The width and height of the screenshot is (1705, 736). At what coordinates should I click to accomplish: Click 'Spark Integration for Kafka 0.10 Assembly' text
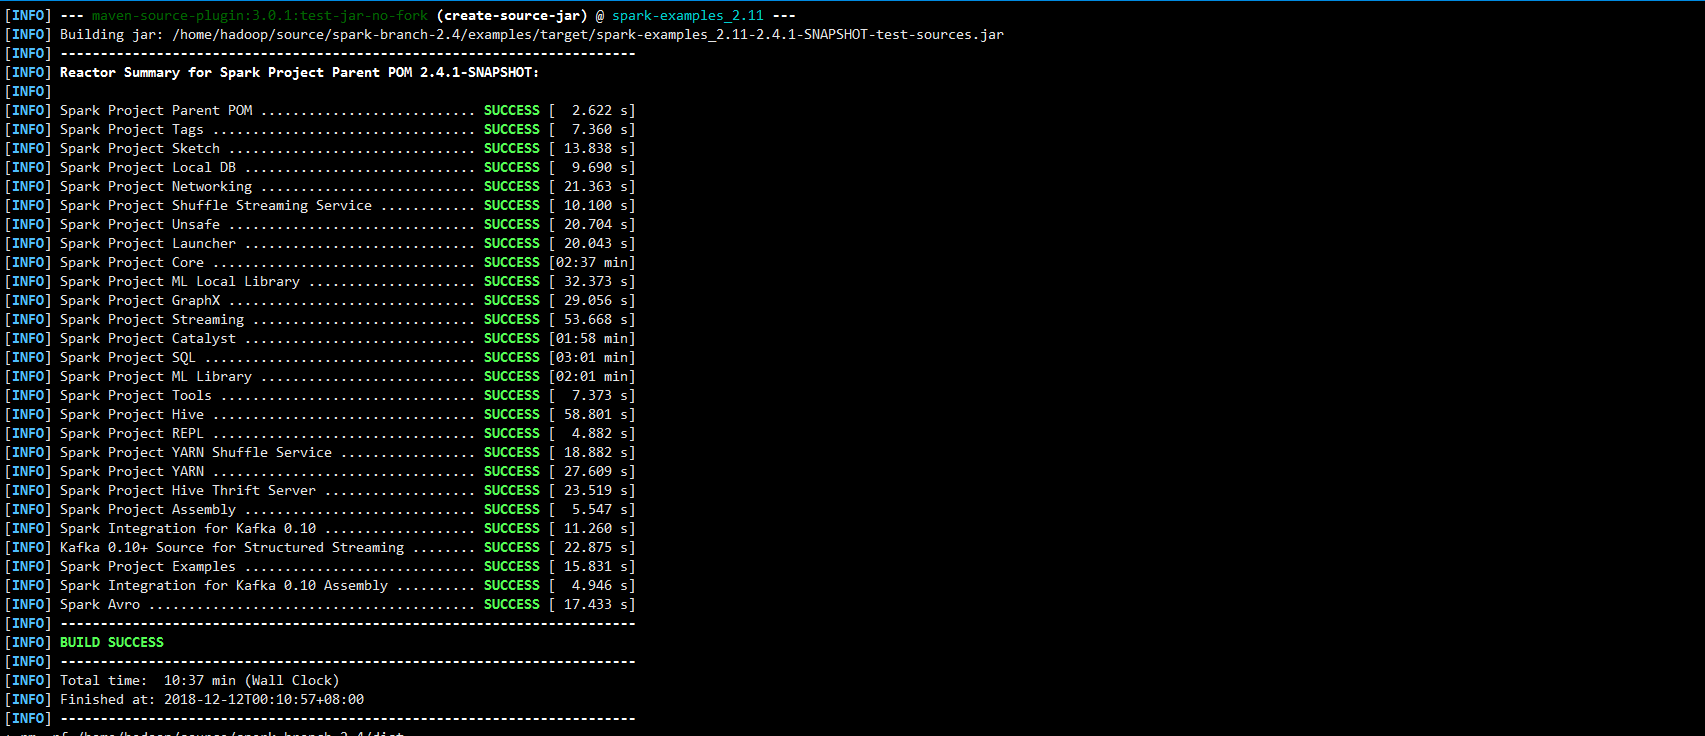[224, 586]
